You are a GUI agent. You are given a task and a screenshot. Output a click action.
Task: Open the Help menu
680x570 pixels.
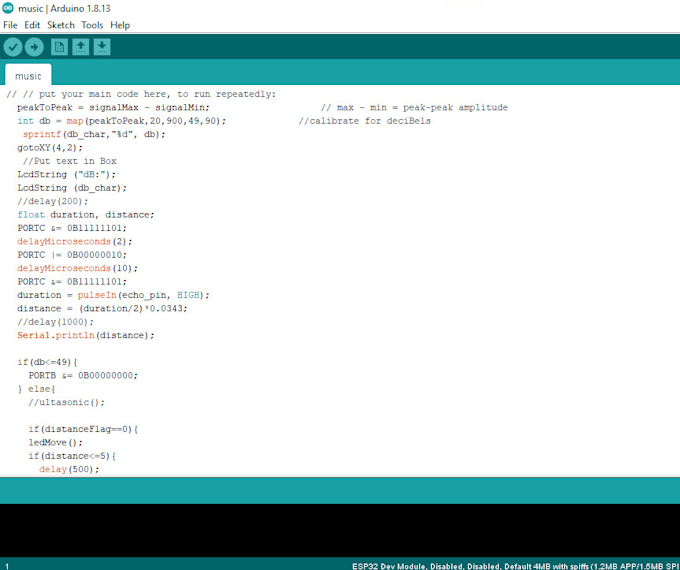coord(120,25)
